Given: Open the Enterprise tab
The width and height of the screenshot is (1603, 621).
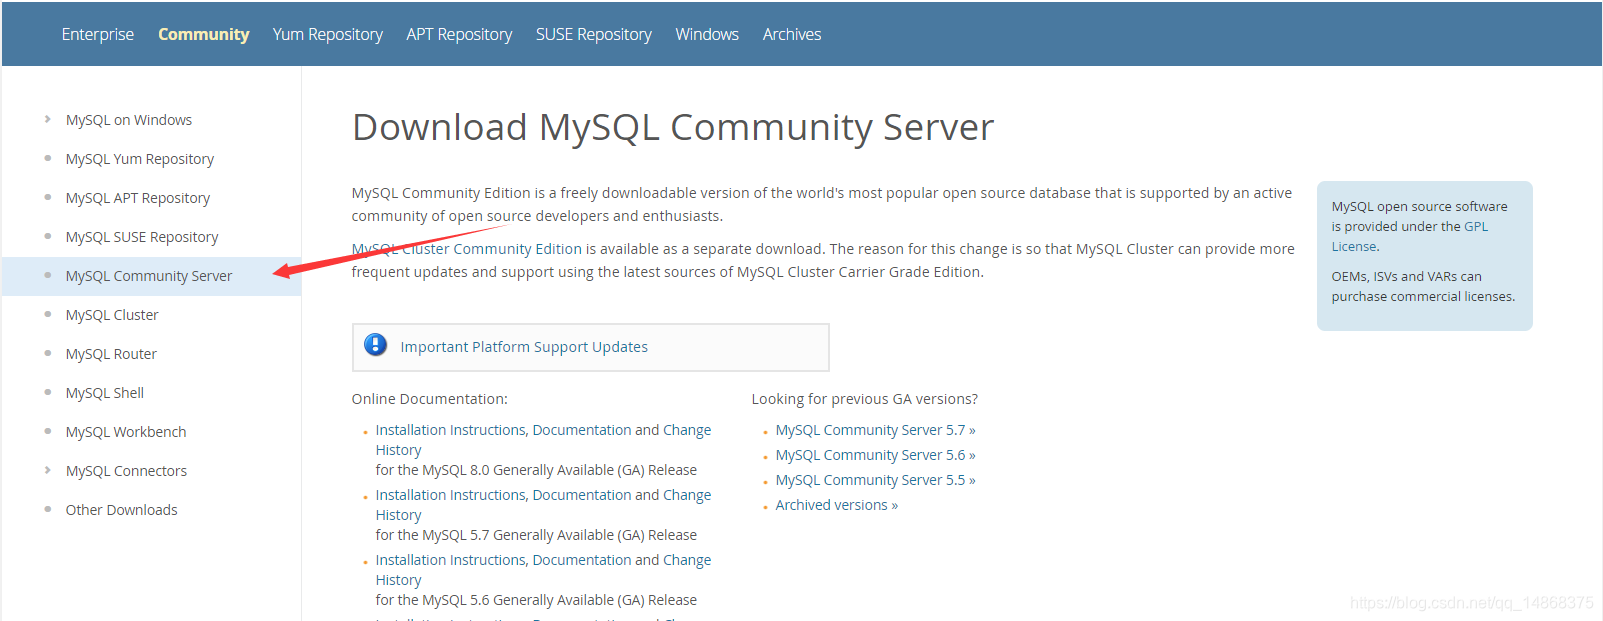Looking at the screenshot, I should click(97, 34).
